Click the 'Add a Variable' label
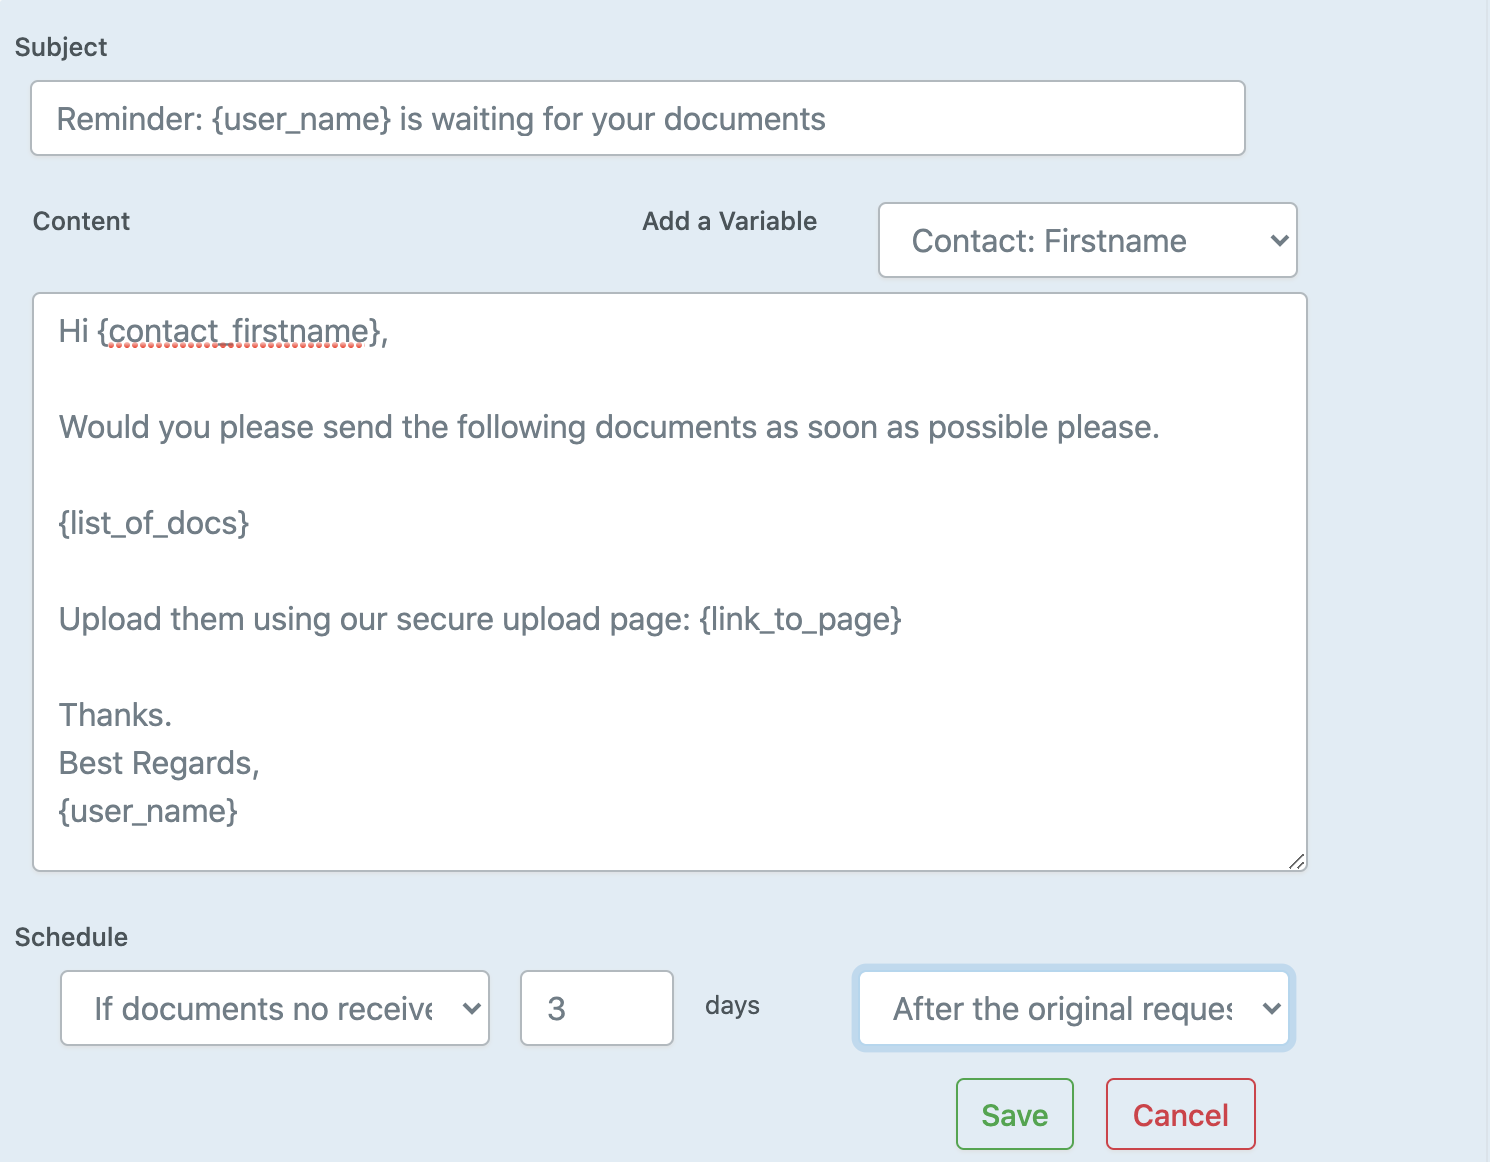This screenshot has height=1162, width=1490. point(730,221)
